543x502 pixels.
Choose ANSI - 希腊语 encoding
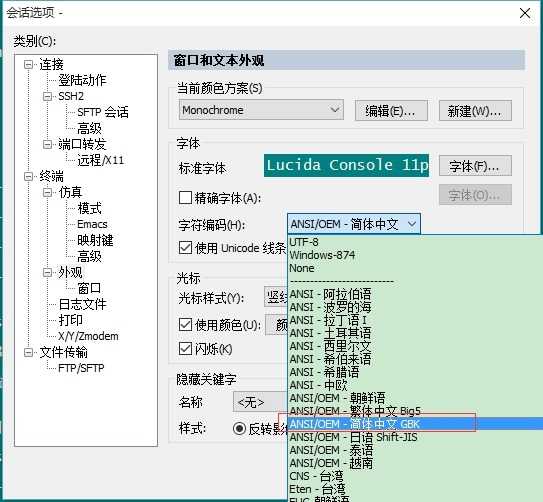pos(415,373)
